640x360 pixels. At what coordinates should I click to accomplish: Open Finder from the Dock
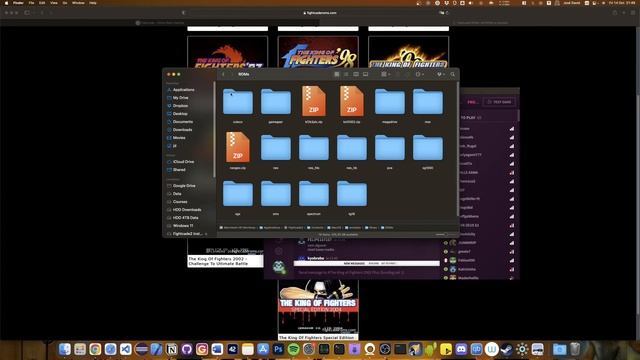point(64,349)
